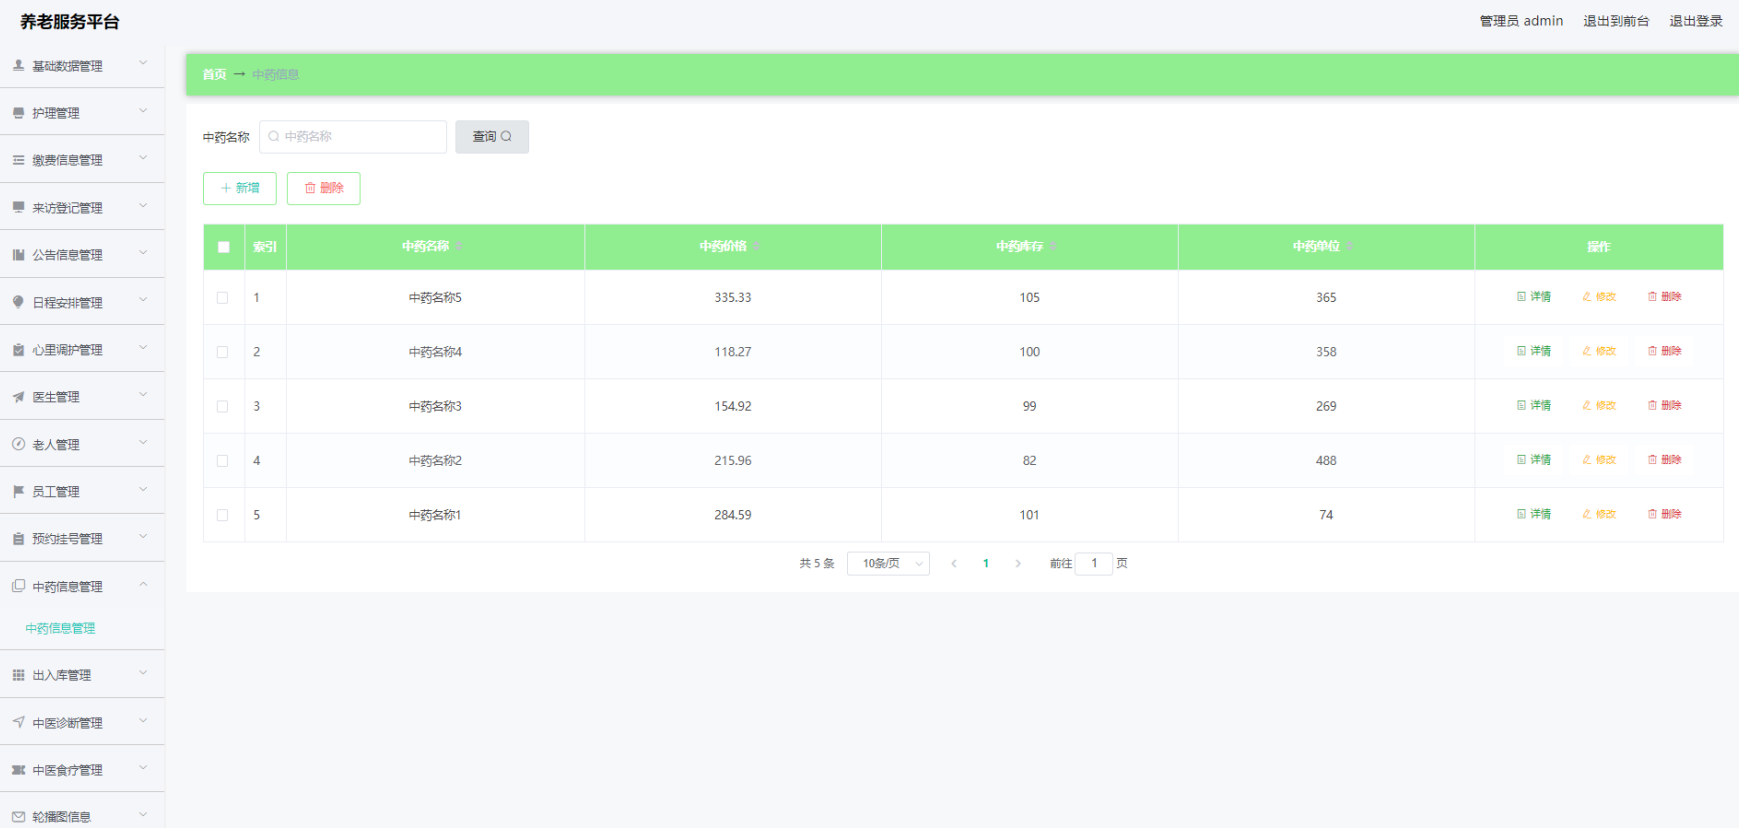Click the 基础数据管理 user icon in sidebar
The height and width of the screenshot is (828, 1739).
[x=18, y=65]
